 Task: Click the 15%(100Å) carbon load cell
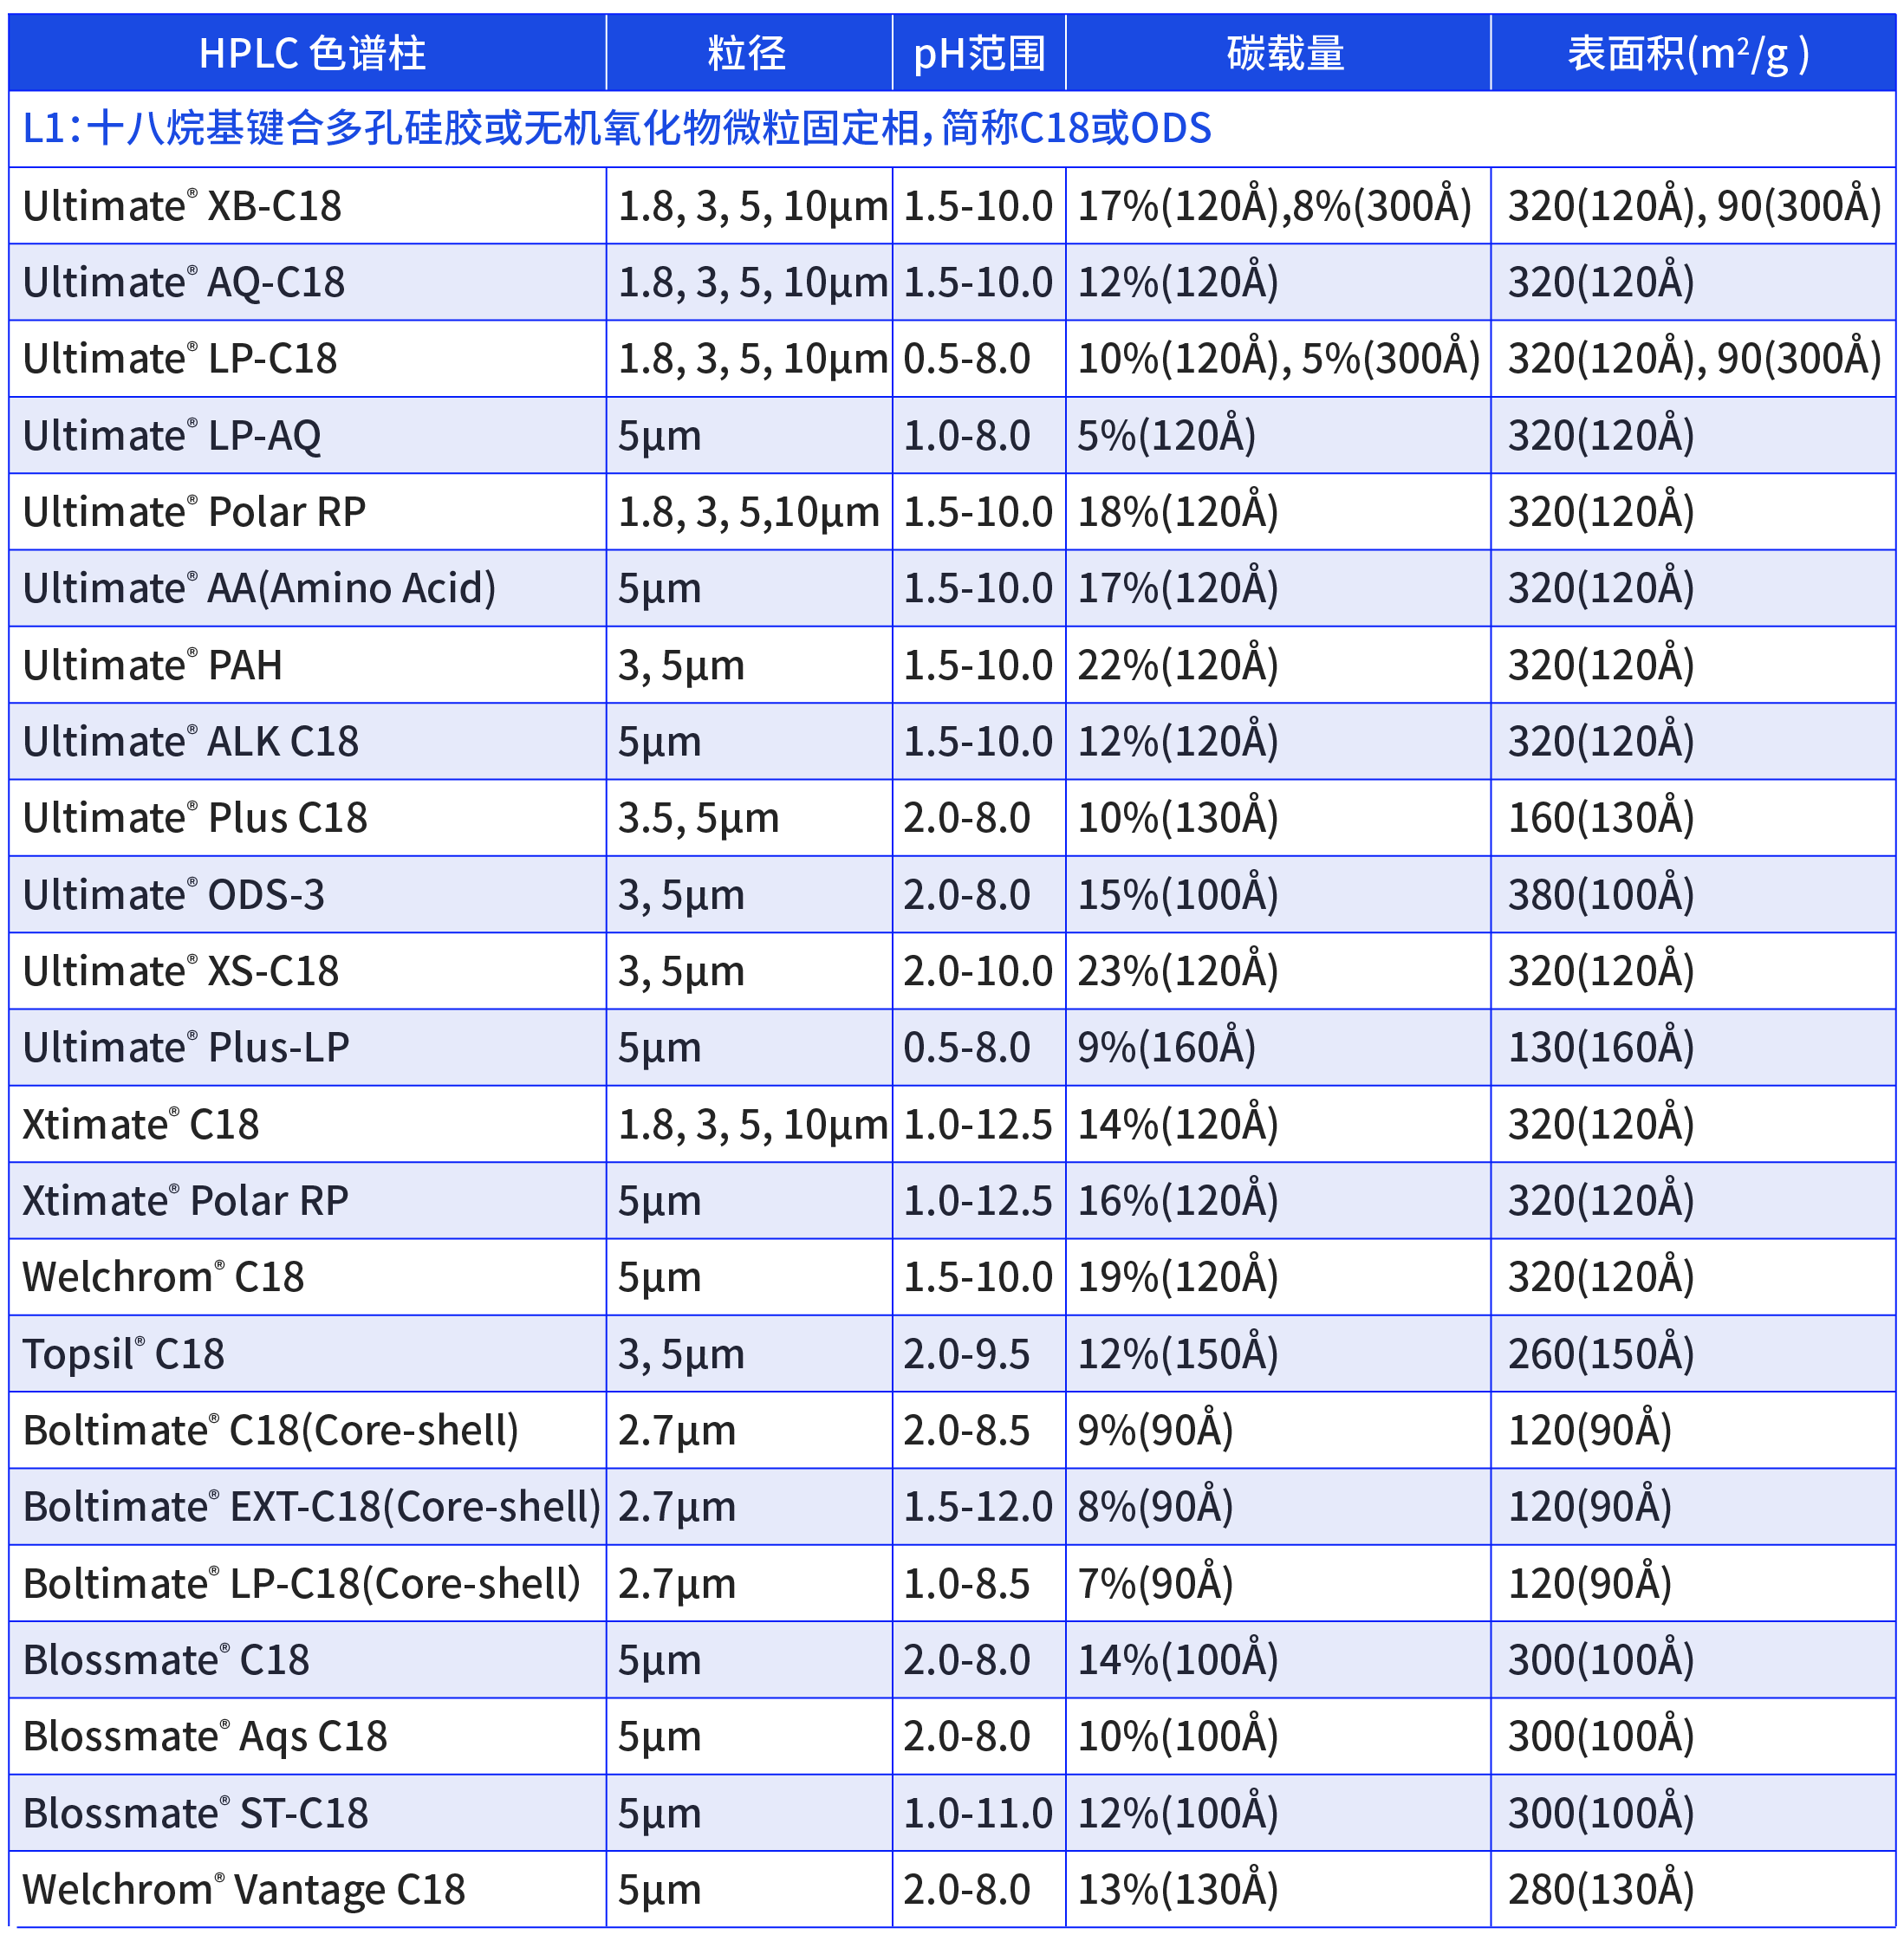1178,895
